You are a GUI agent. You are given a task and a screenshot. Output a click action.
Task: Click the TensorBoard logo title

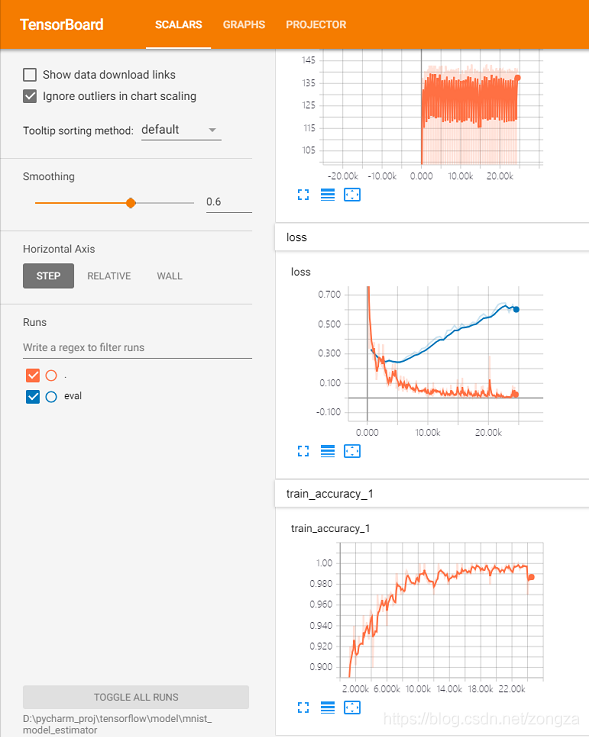coord(62,24)
